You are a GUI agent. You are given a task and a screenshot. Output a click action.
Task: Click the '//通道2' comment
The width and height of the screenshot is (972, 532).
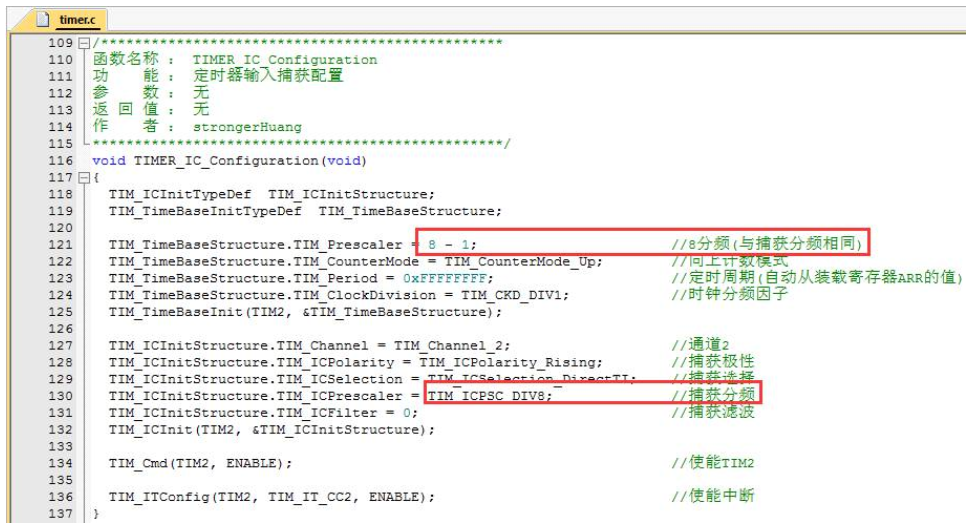pos(700,345)
